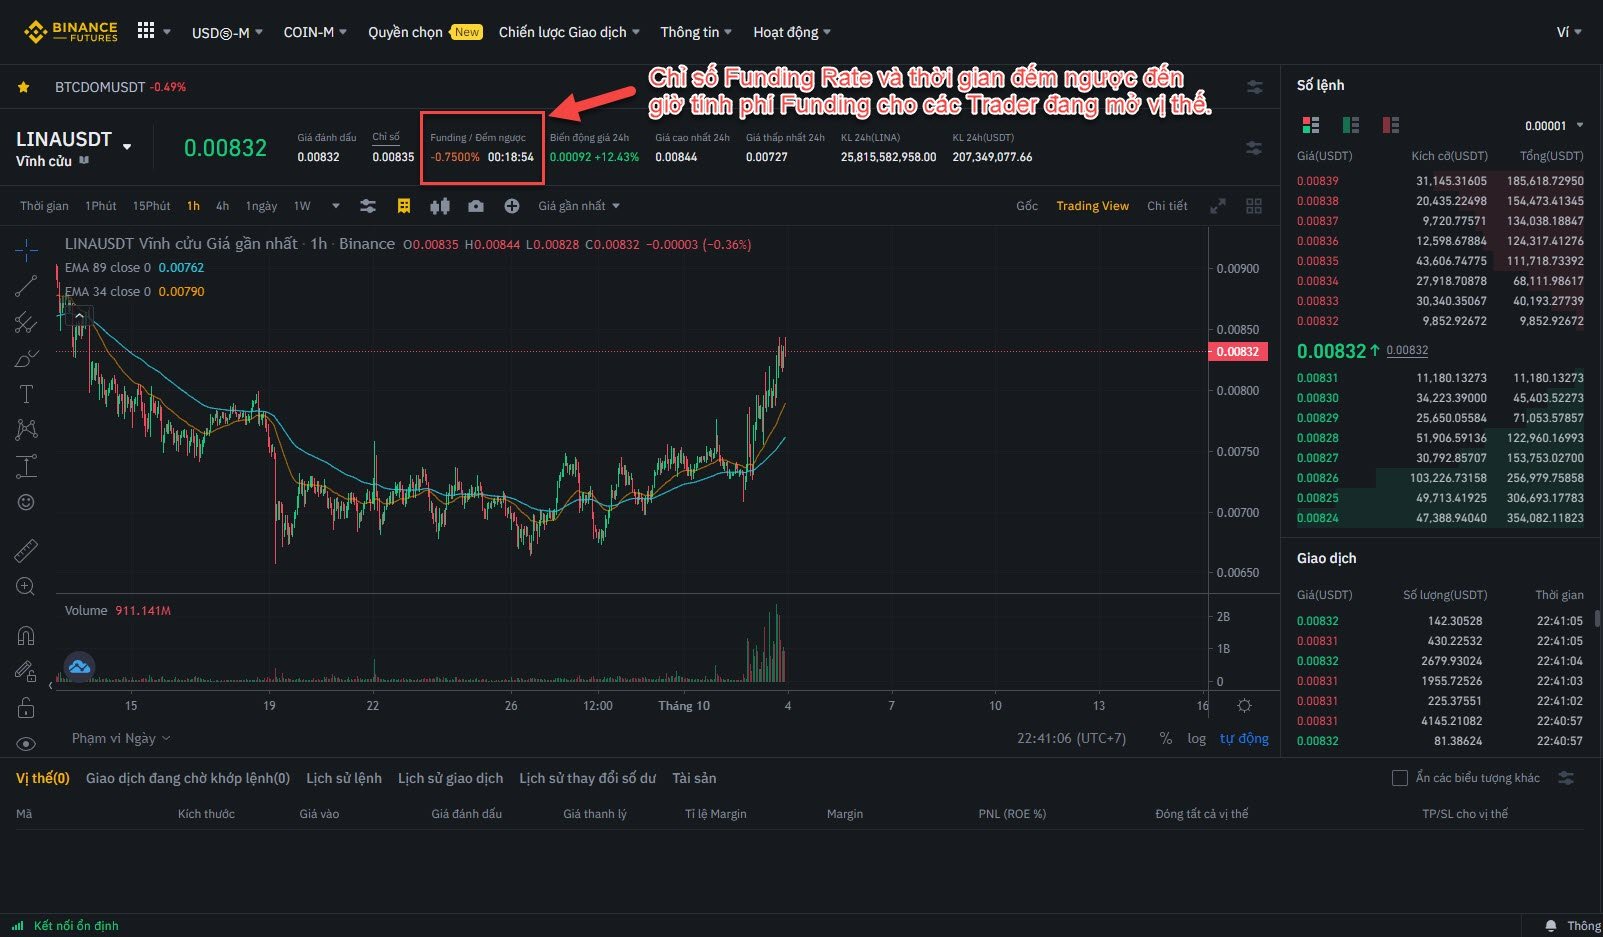Switch to multi-chart grid layout
1603x937 pixels.
tap(1254, 206)
